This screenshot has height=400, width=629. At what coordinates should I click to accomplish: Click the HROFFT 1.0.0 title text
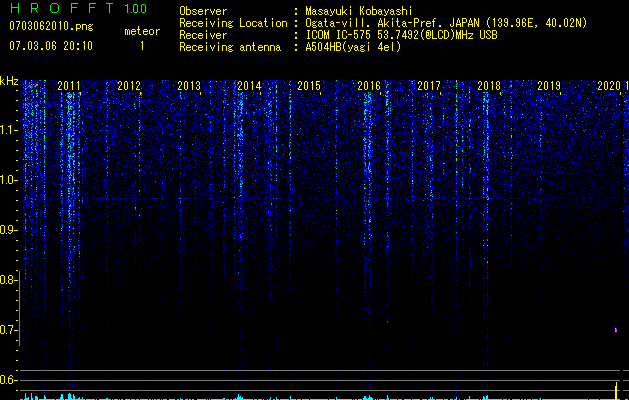[x=79, y=8]
